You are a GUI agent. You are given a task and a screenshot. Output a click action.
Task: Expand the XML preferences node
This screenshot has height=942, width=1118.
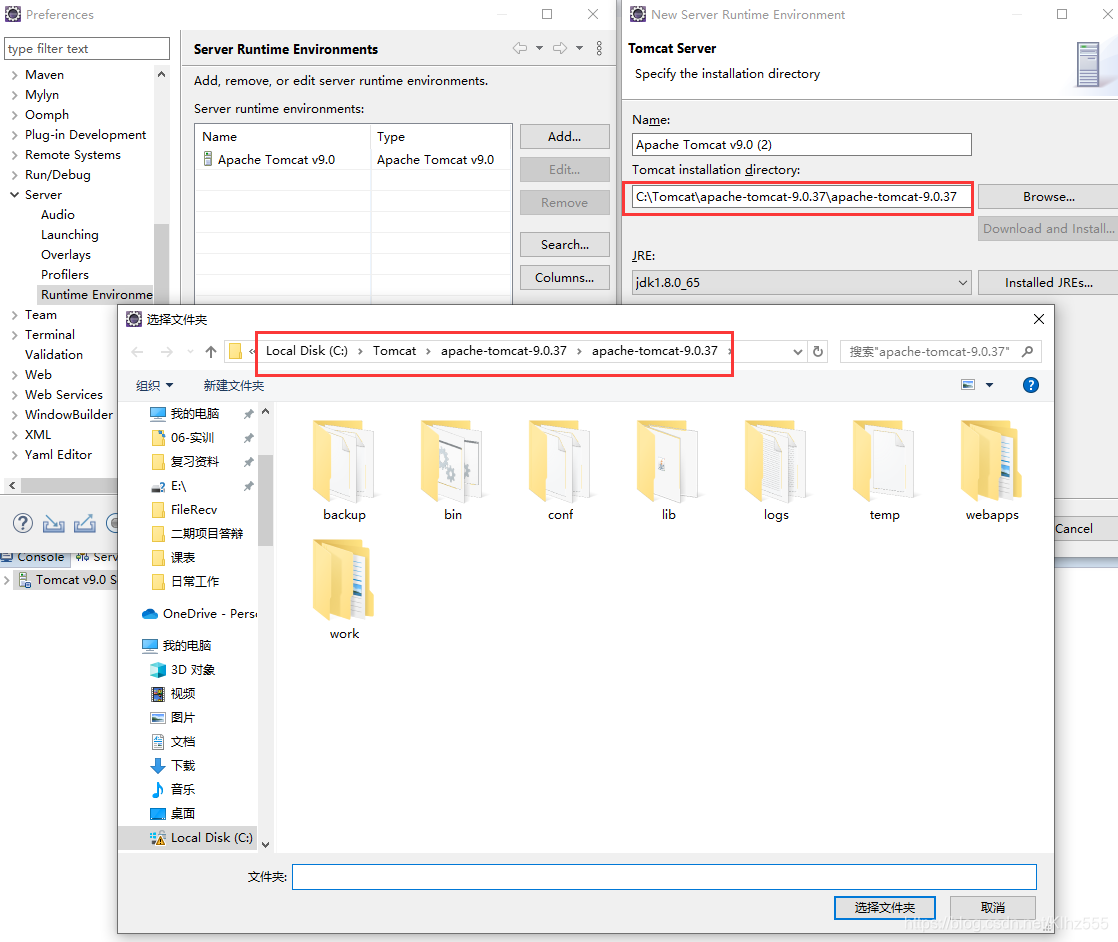[14, 434]
